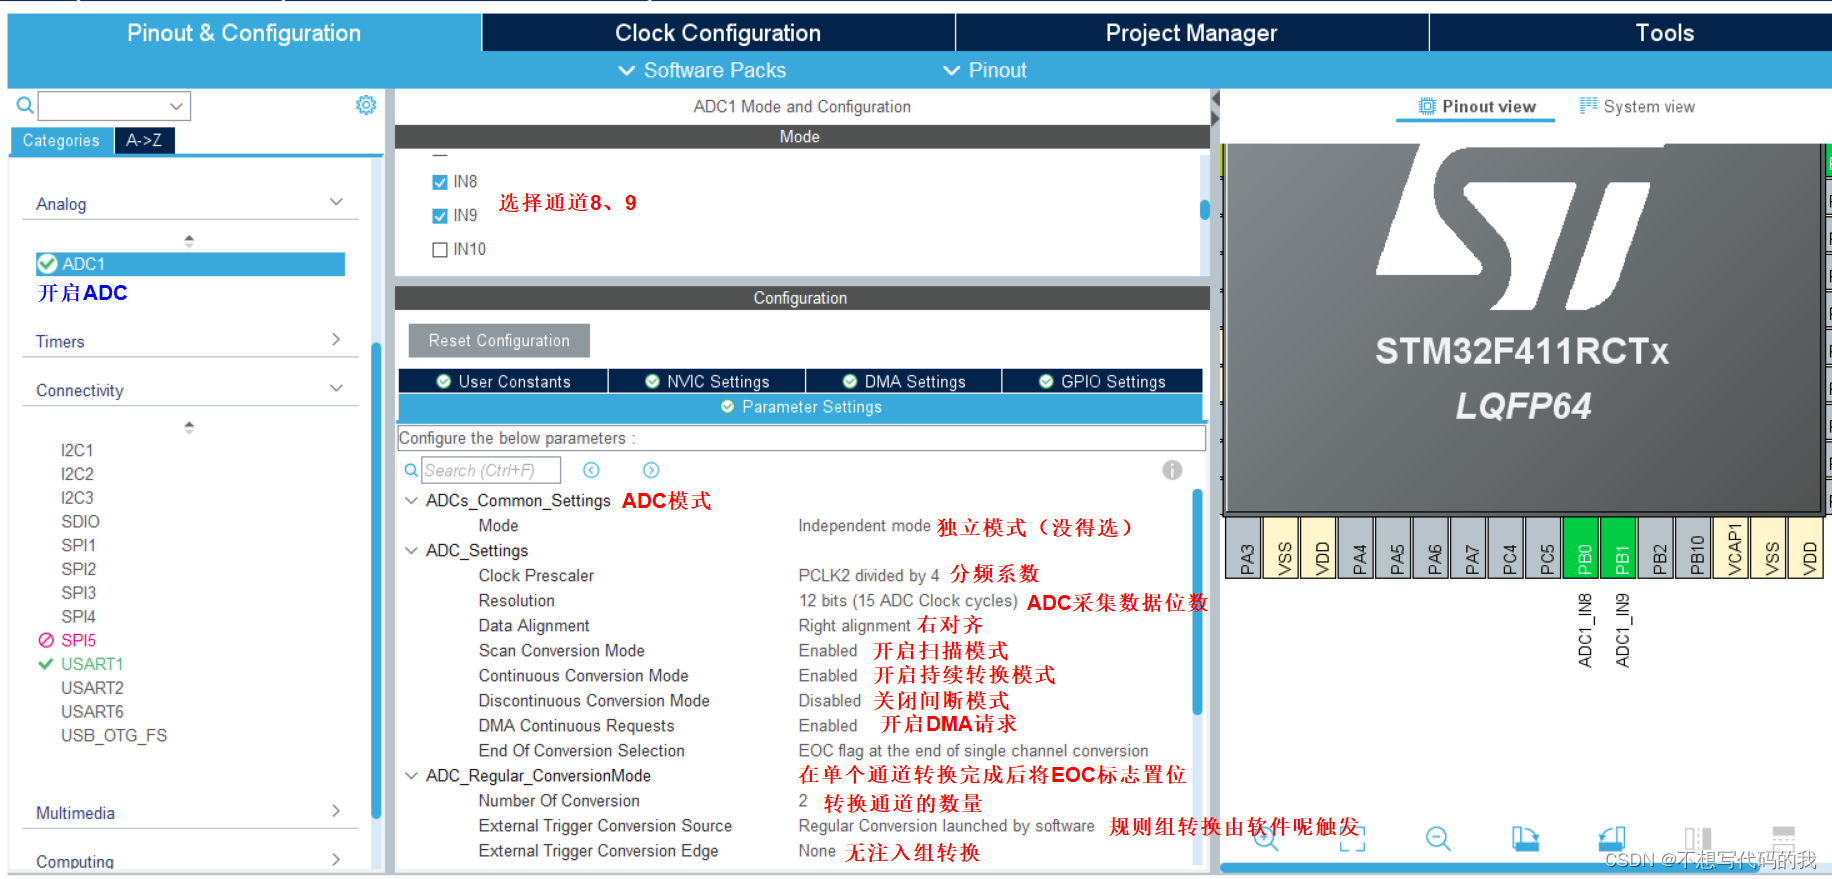1832x879 pixels.
Task: Collapse ADC_Regular_ConversionMode group
Action: pyautogui.click(x=411, y=775)
